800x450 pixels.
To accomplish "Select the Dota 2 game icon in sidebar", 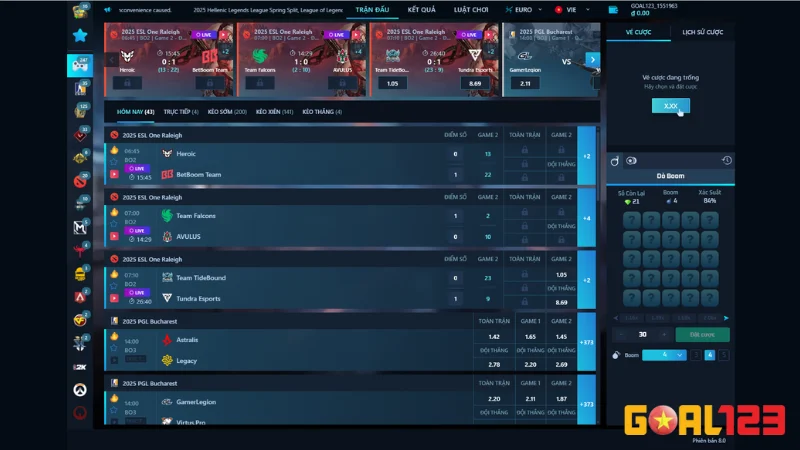I will [80, 181].
